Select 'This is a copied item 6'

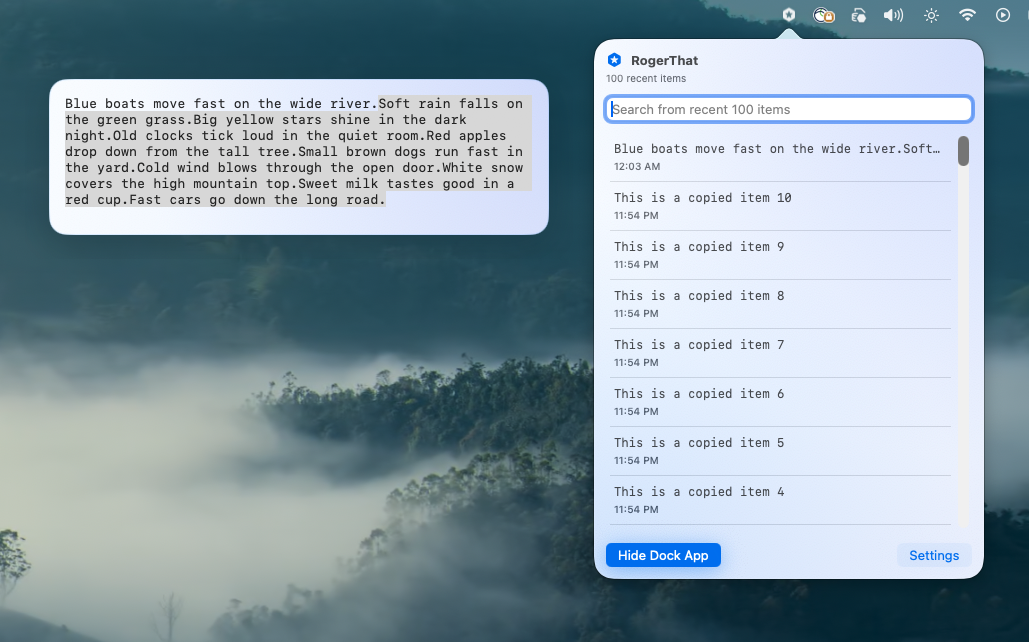pyautogui.click(x=780, y=402)
